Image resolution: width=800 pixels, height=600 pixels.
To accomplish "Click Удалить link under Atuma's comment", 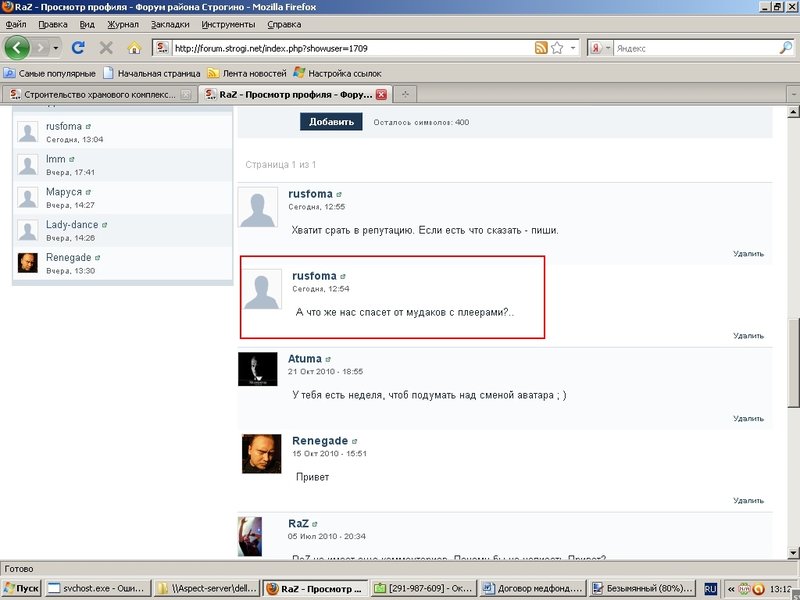I will click(x=748, y=418).
